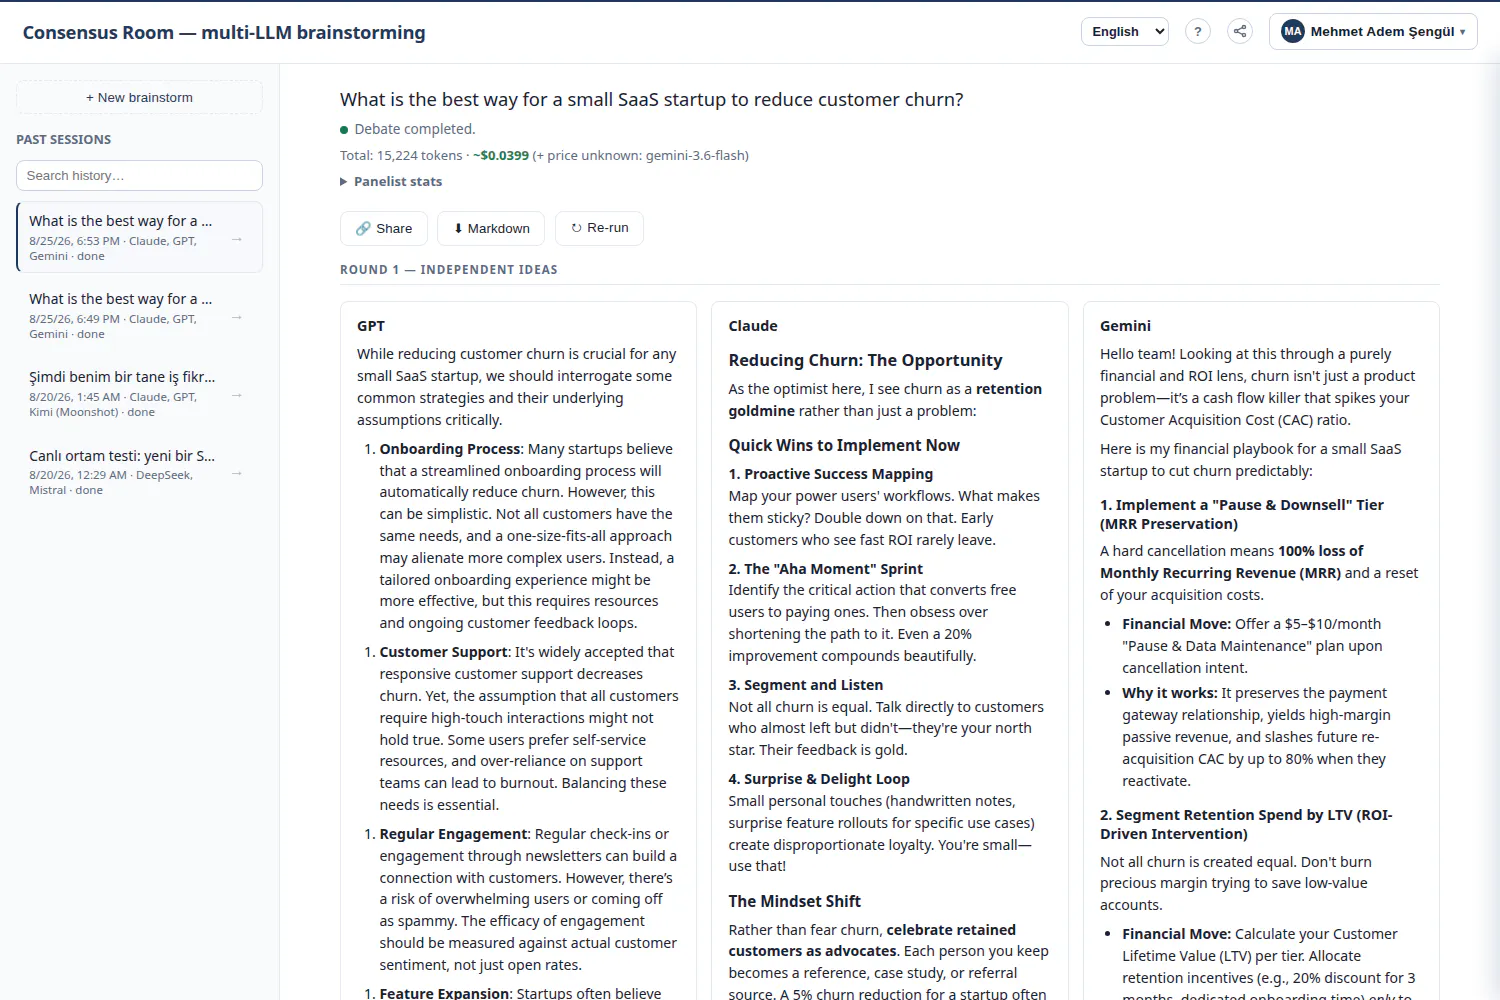Click arrow icon on 6:49 PM session
Screen dimensions: 1500x1000
pos(237,317)
